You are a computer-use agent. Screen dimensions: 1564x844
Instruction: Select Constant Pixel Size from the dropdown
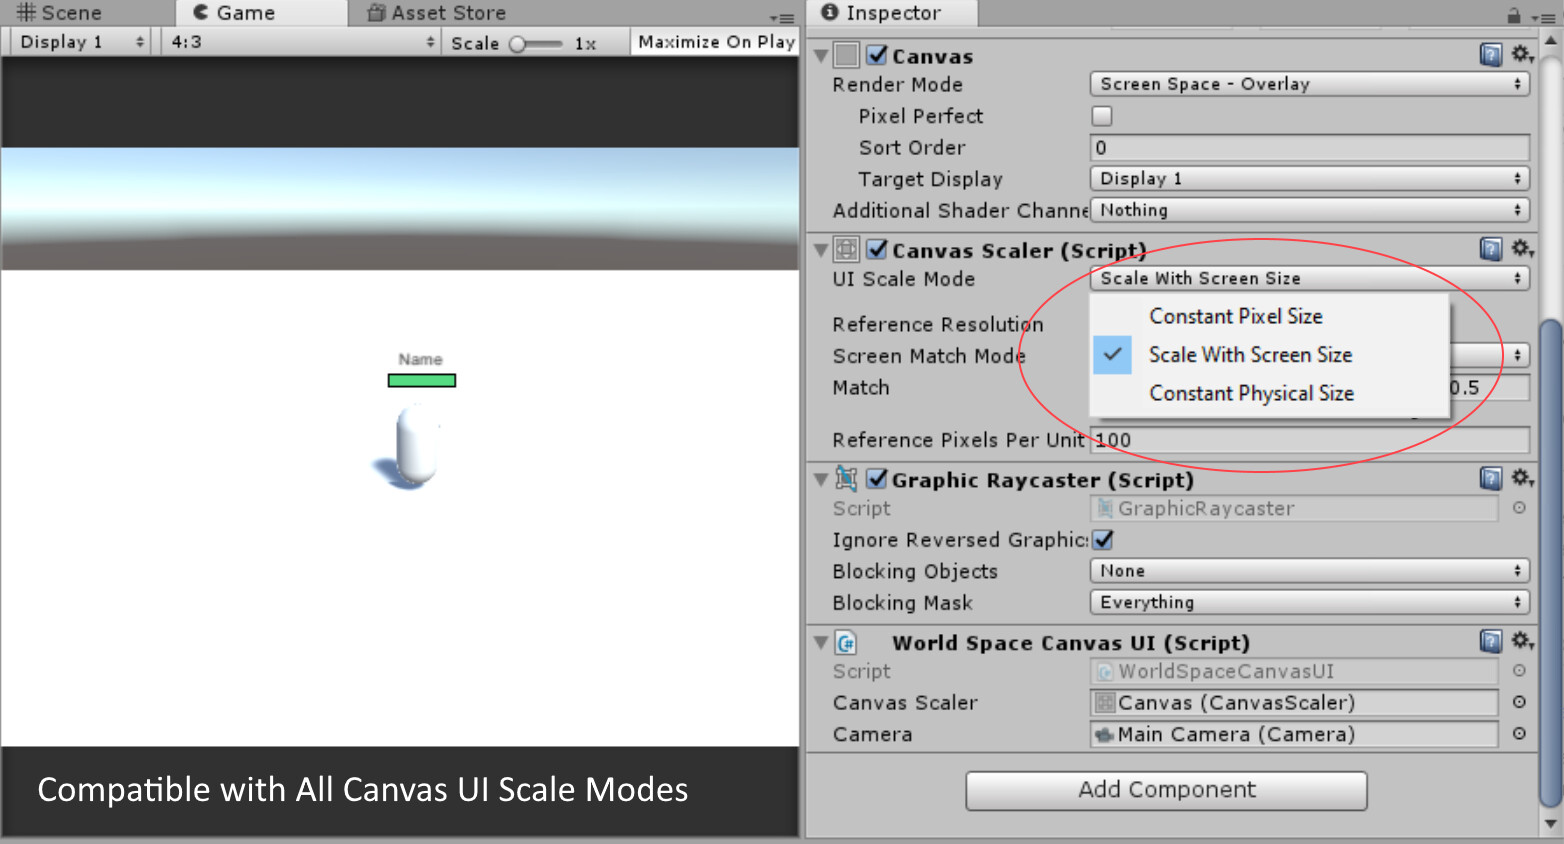pos(1236,316)
